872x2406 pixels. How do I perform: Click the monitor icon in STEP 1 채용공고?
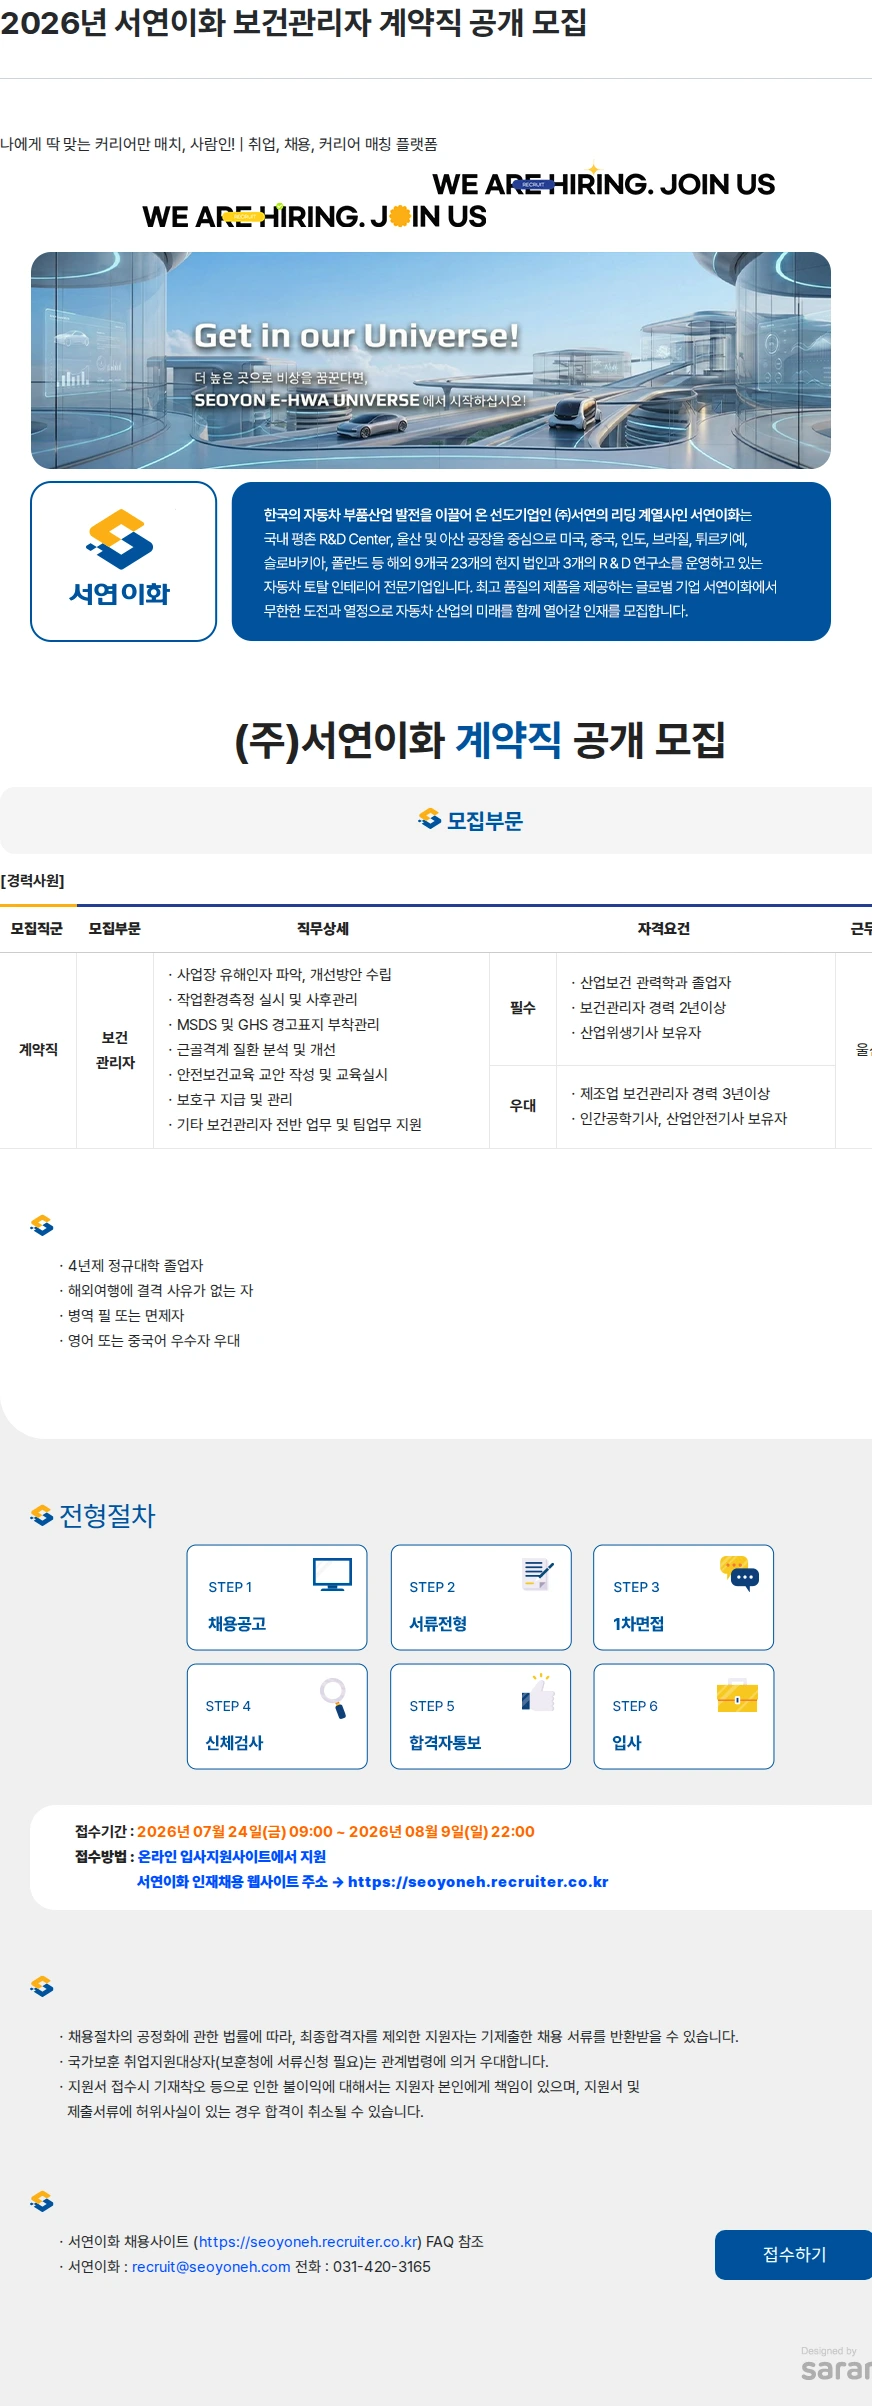pyautogui.click(x=332, y=1574)
